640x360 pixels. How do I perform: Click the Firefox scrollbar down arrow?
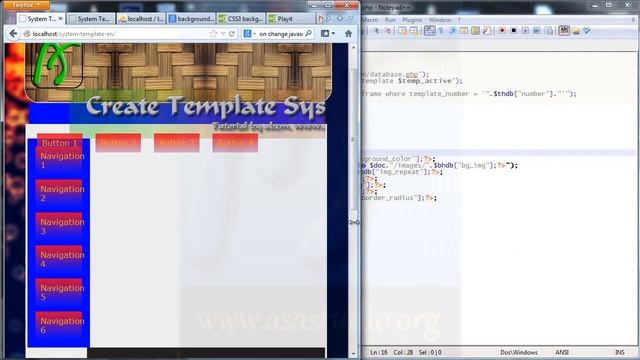click(x=353, y=354)
